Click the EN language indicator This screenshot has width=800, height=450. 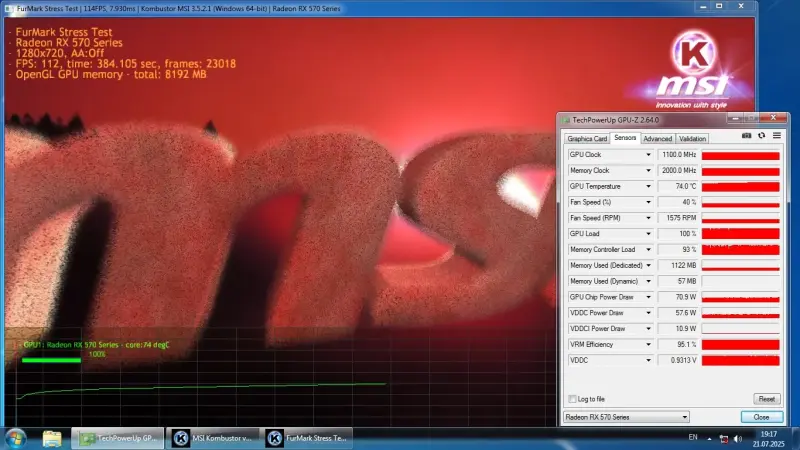(693, 437)
